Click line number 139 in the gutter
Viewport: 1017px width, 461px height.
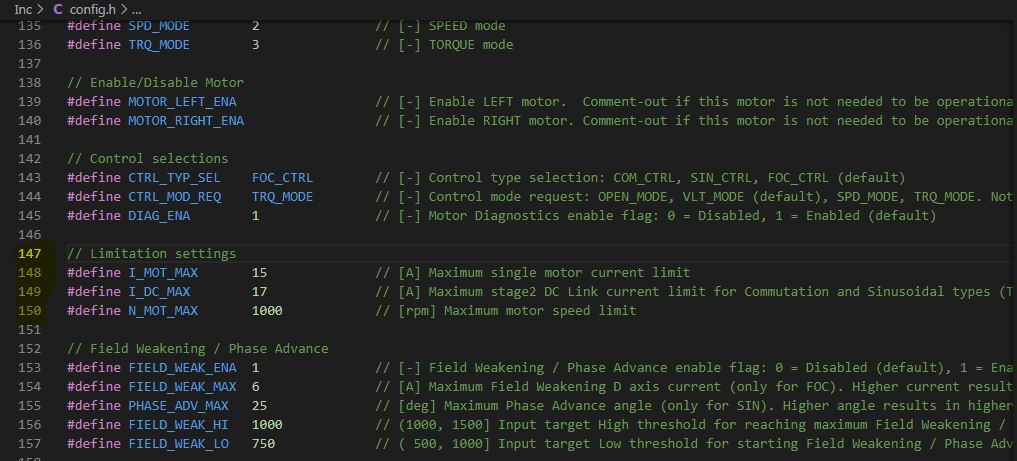(x=29, y=102)
